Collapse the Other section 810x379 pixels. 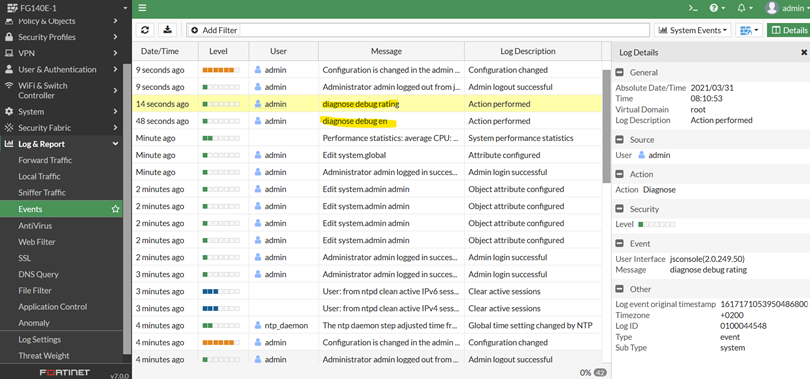(x=619, y=289)
